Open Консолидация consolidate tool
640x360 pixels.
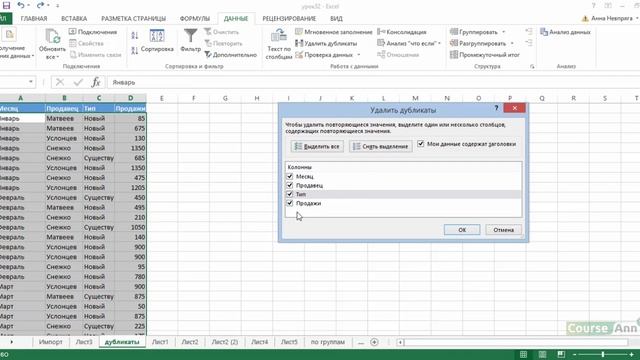coord(402,32)
